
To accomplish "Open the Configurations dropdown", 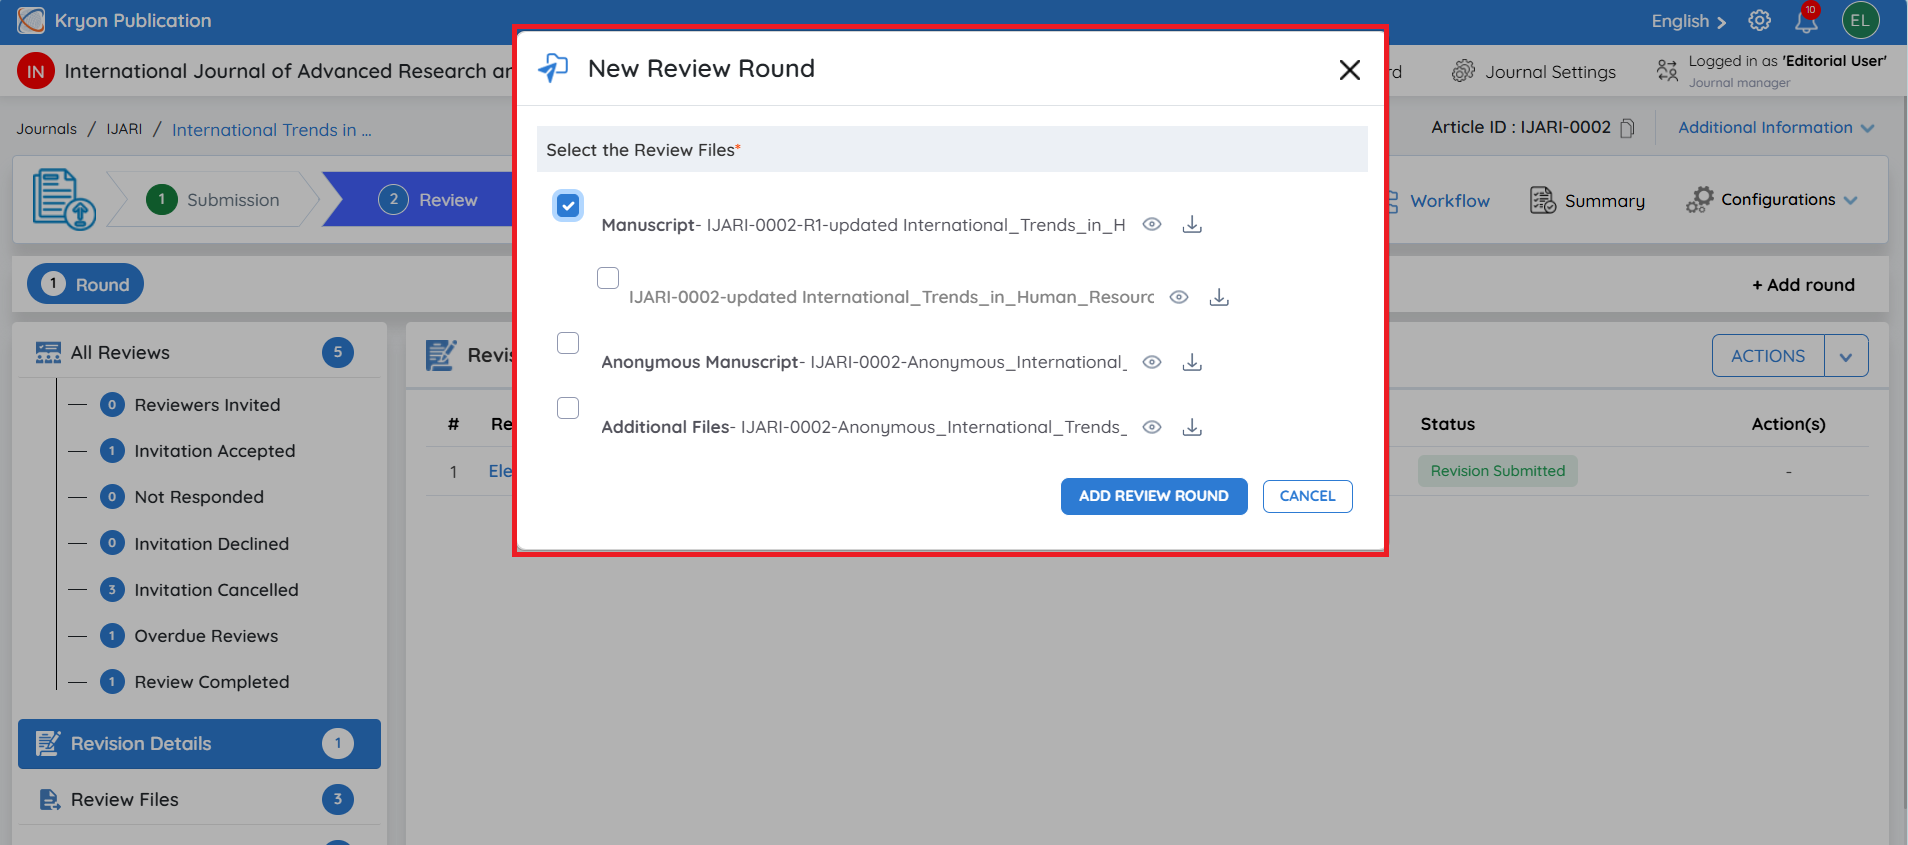I will click(x=1771, y=200).
